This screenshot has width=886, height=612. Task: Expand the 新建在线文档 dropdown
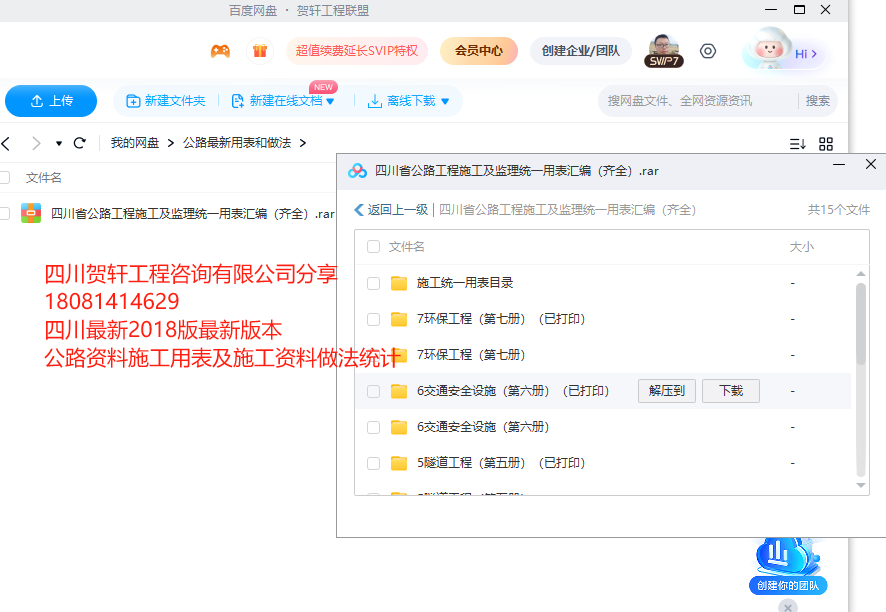[x=331, y=102]
